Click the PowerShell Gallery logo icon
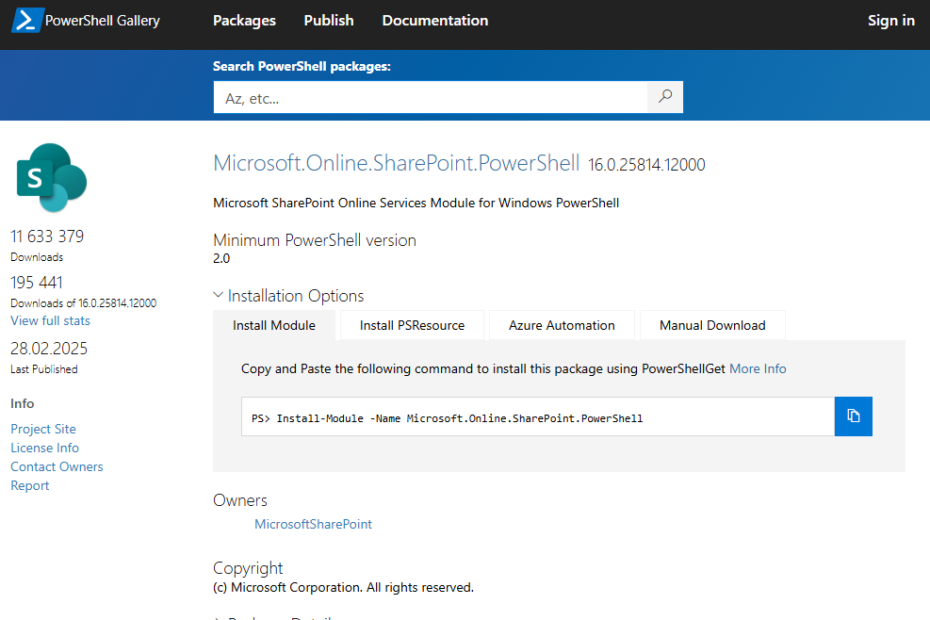This screenshot has height=620, width=930. point(27,20)
